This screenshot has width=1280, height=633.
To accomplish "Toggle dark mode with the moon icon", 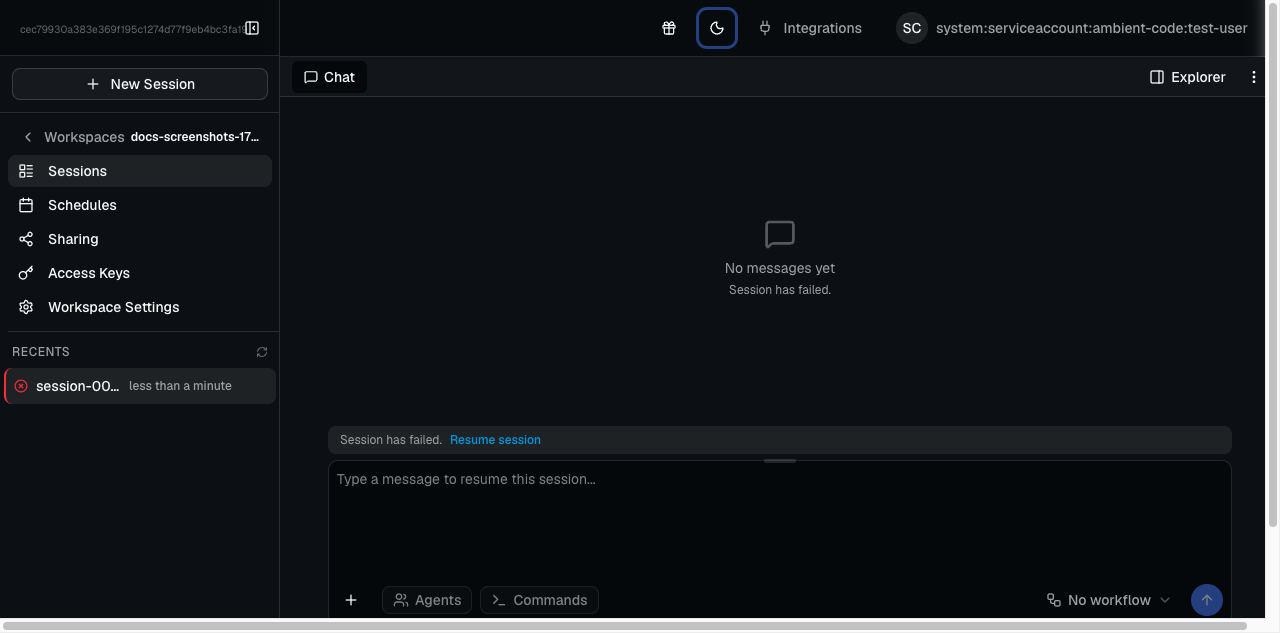I will (x=716, y=28).
